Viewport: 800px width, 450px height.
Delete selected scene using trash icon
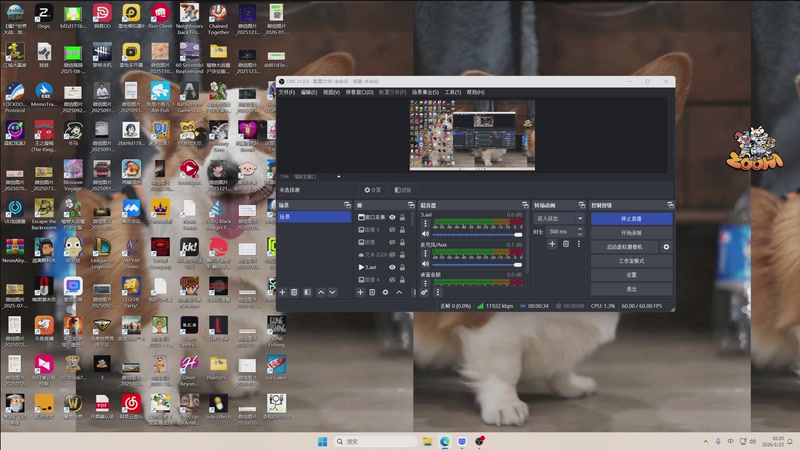tap(294, 292)
